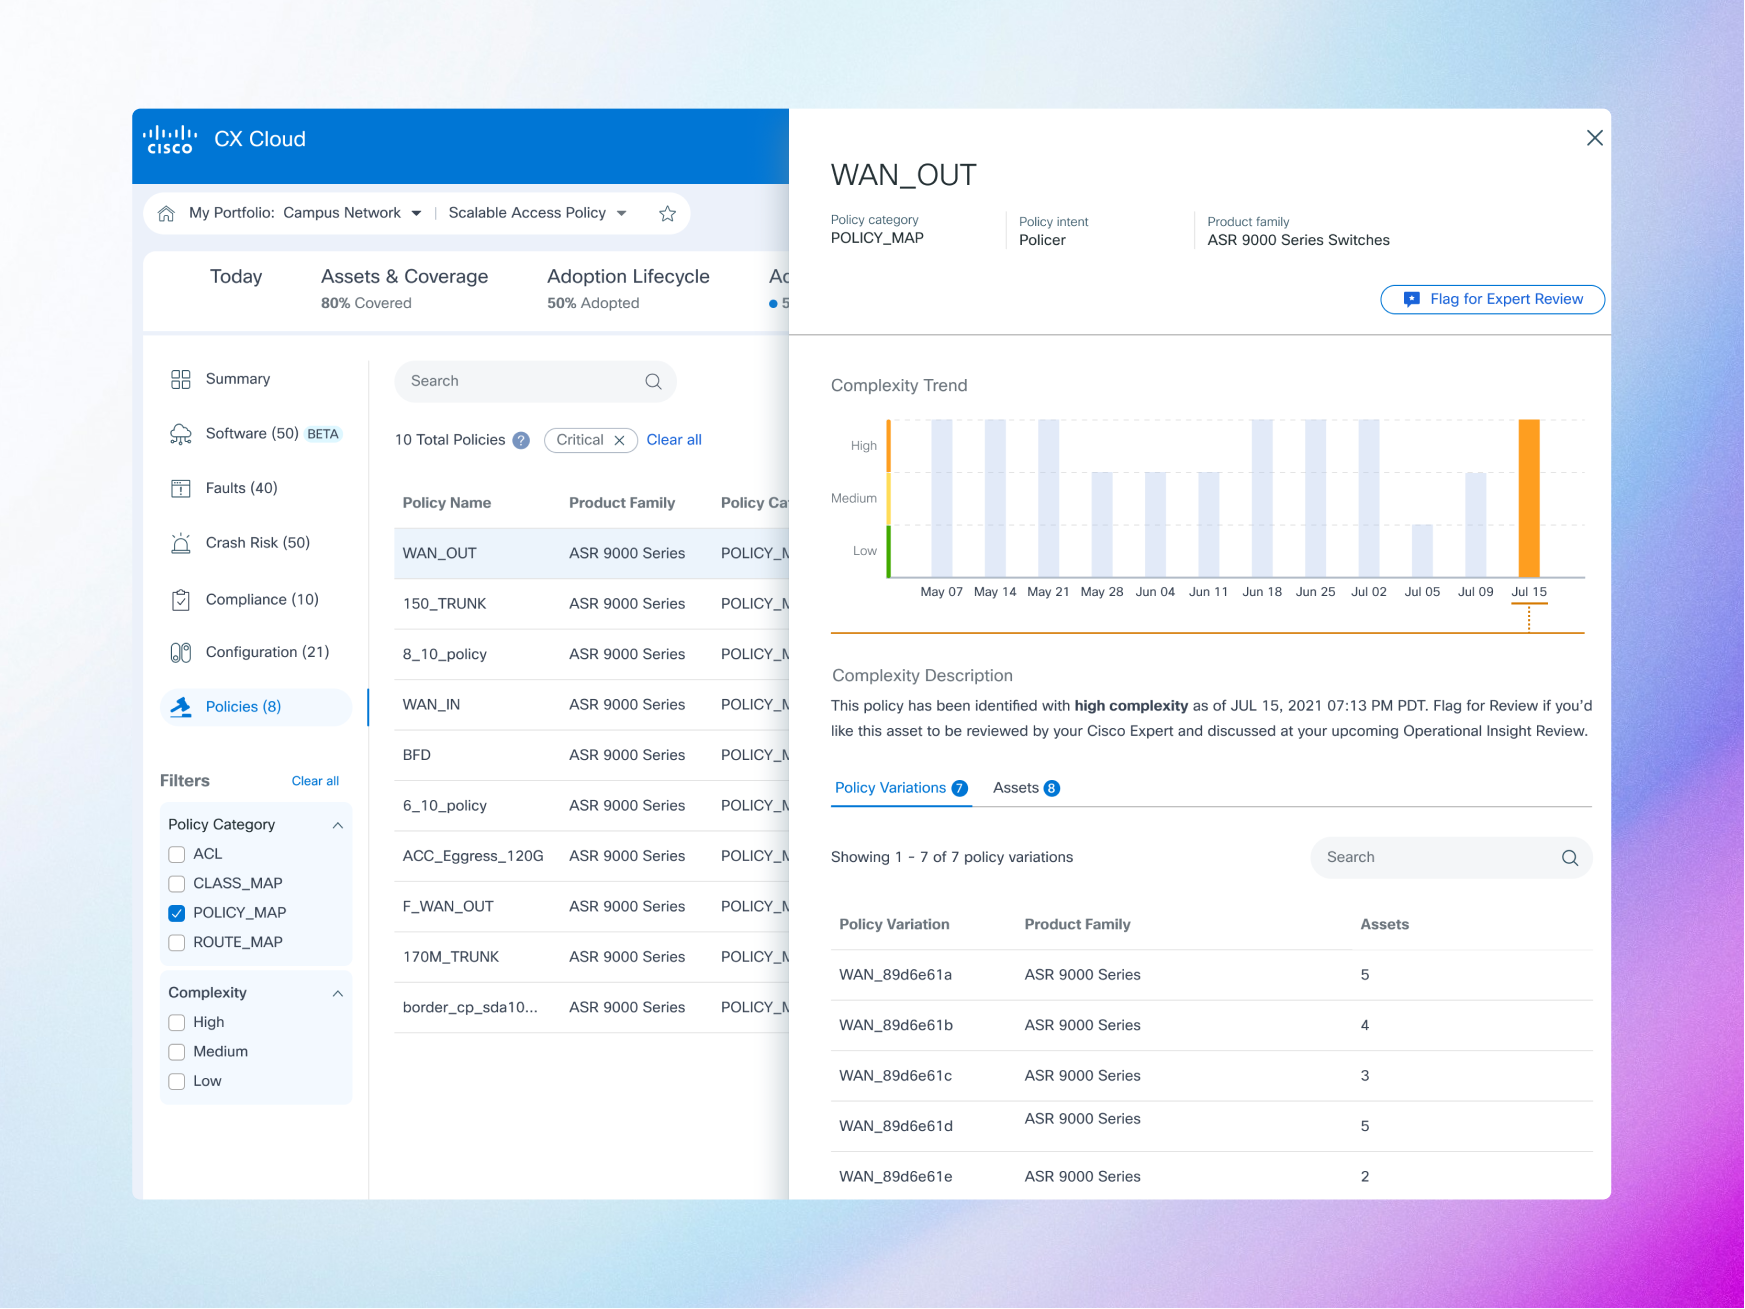Click the policy variations search field
This screenshot has height=1309, width=1745.
[1451, 858]
